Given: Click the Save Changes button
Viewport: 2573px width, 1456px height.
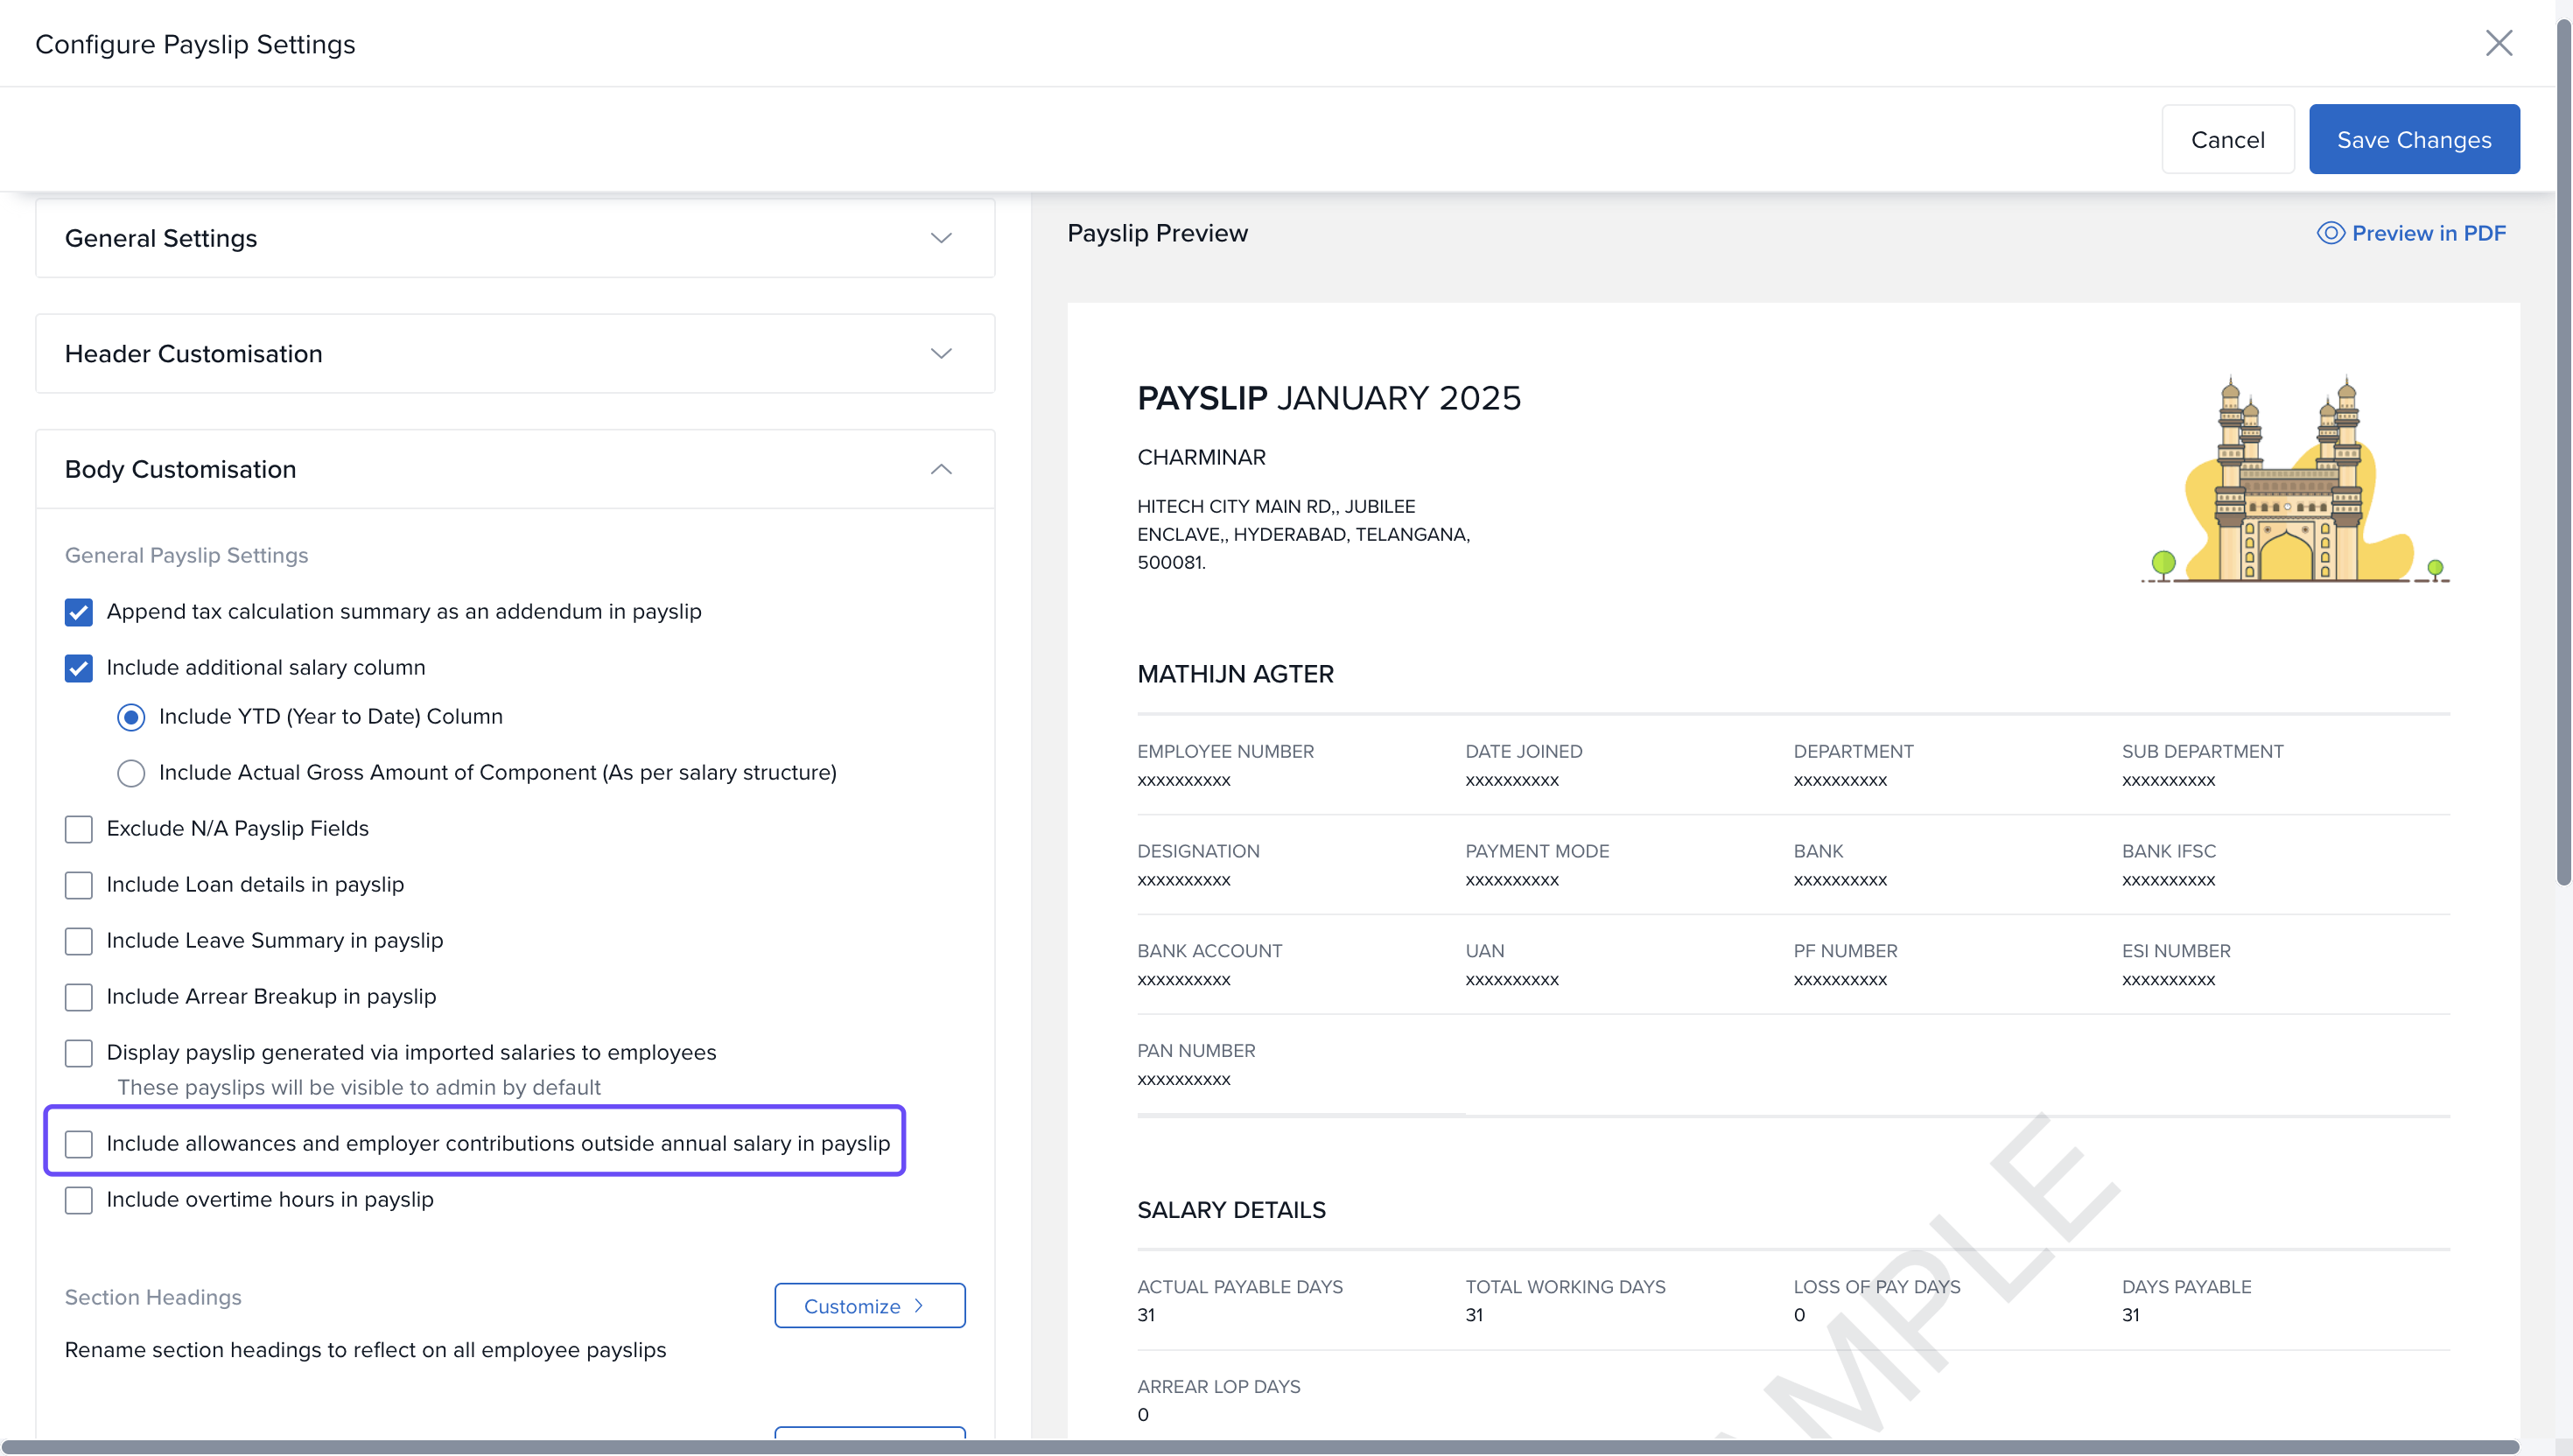Looking at the screenshot, I should (x=2413, y=140).
